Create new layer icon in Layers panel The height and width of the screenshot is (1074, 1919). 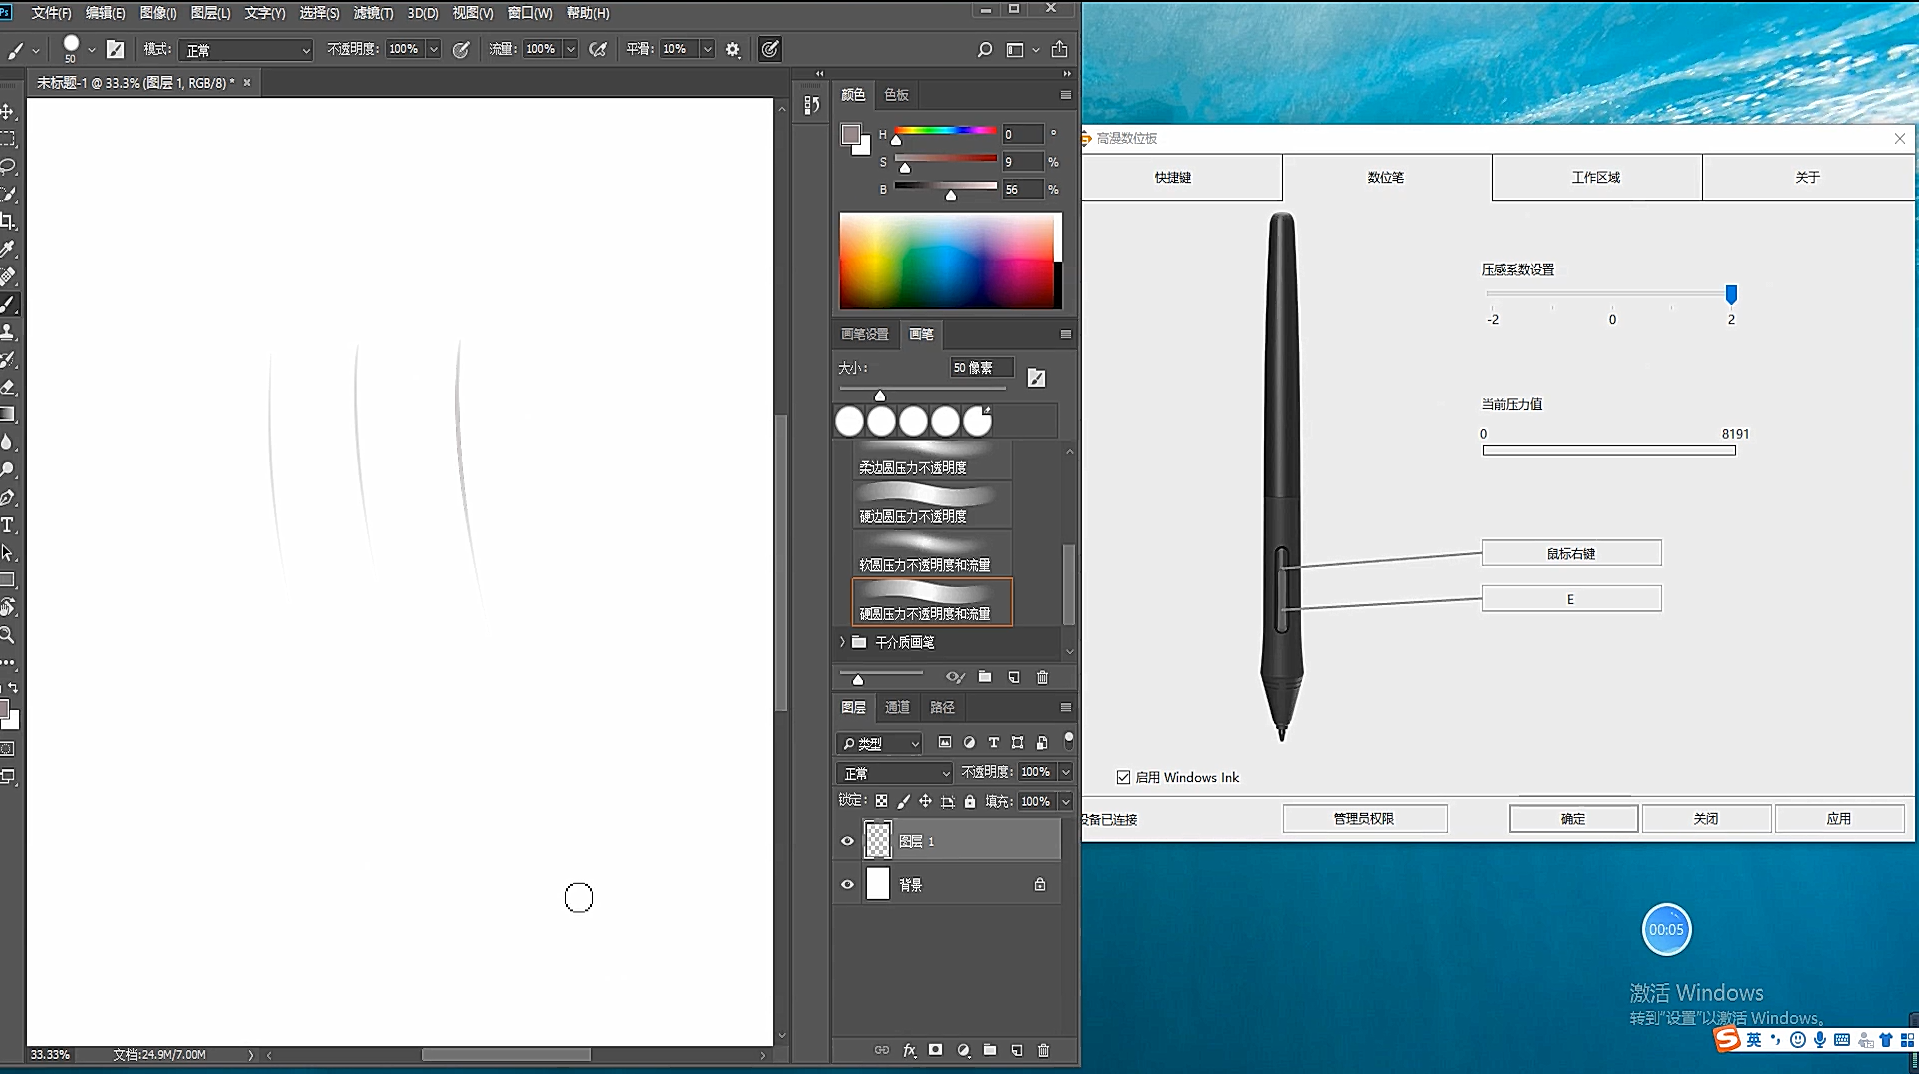tap(1017, 1050)
